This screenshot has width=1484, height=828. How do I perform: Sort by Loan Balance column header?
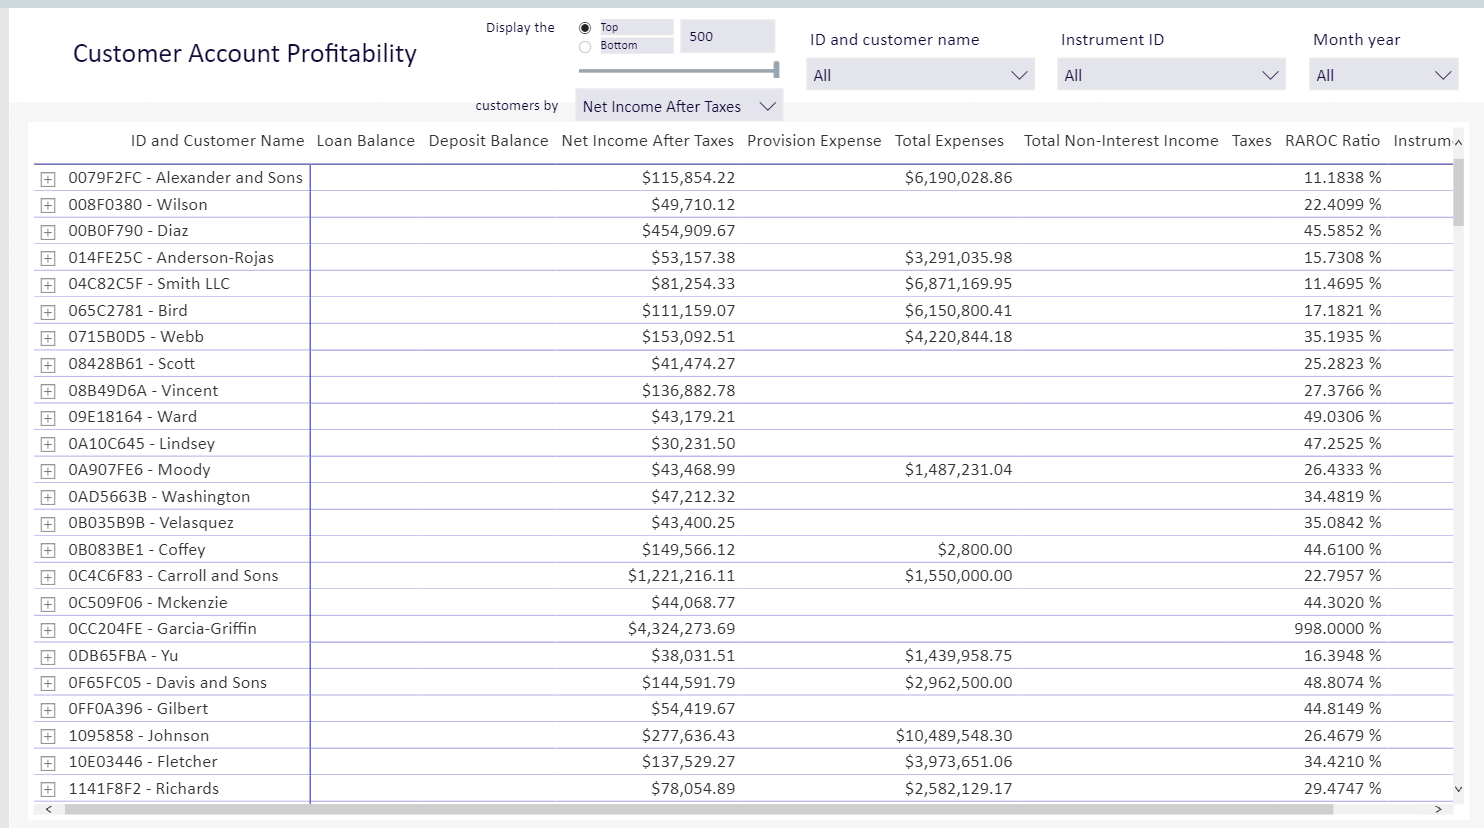coord(365,141)
